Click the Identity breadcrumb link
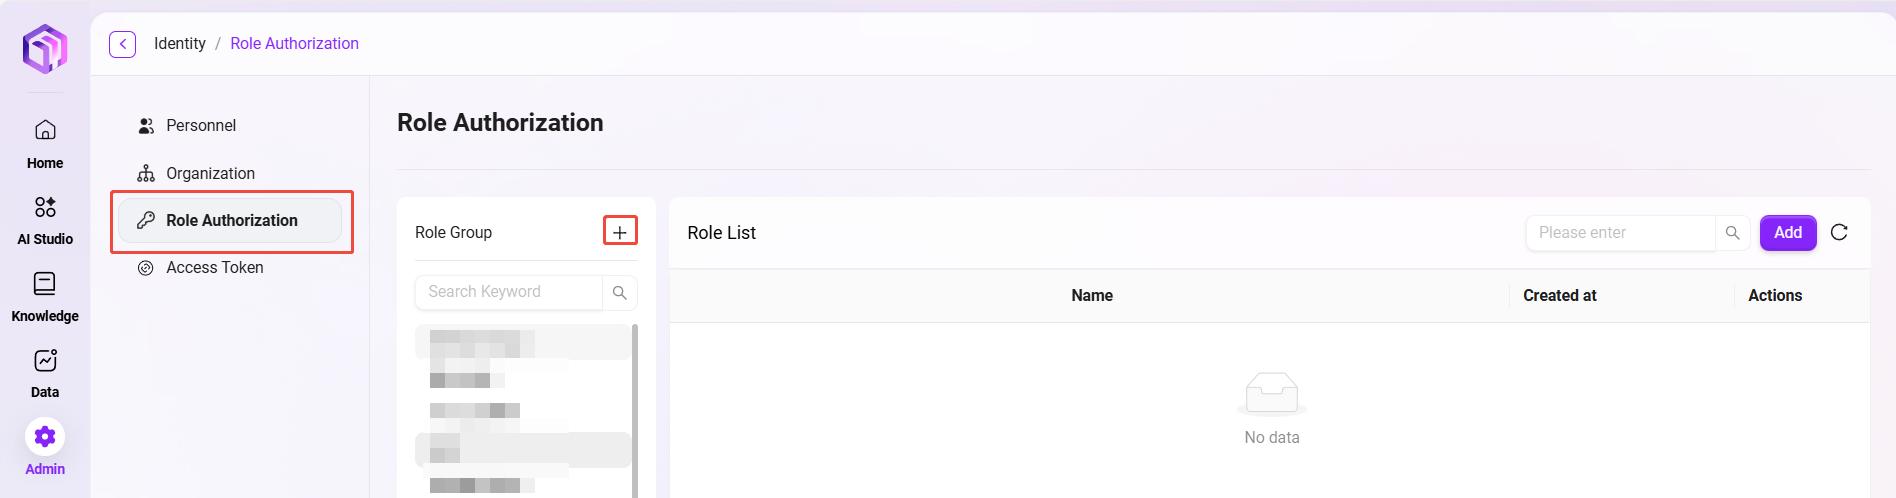This screenshot has width=1896, height=498. [180, 44]
